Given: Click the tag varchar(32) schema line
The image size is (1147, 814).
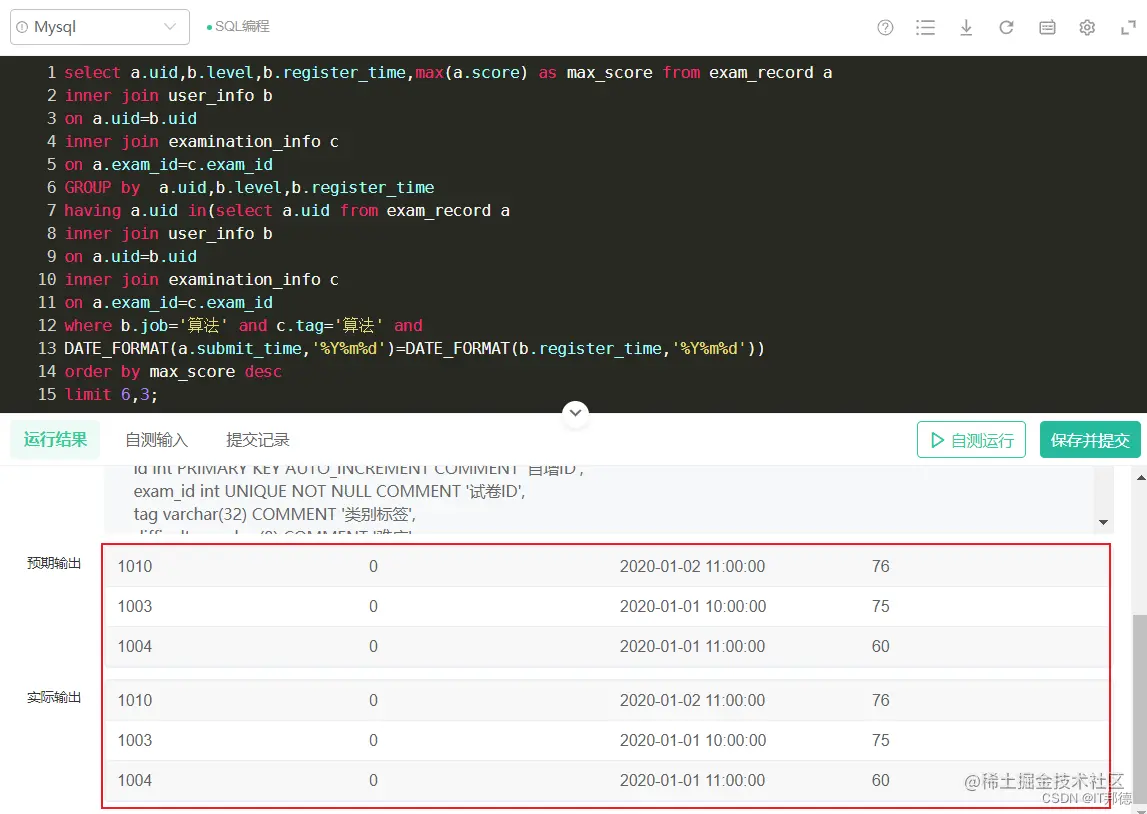Looking at the screenshot, I should point(274,514).
